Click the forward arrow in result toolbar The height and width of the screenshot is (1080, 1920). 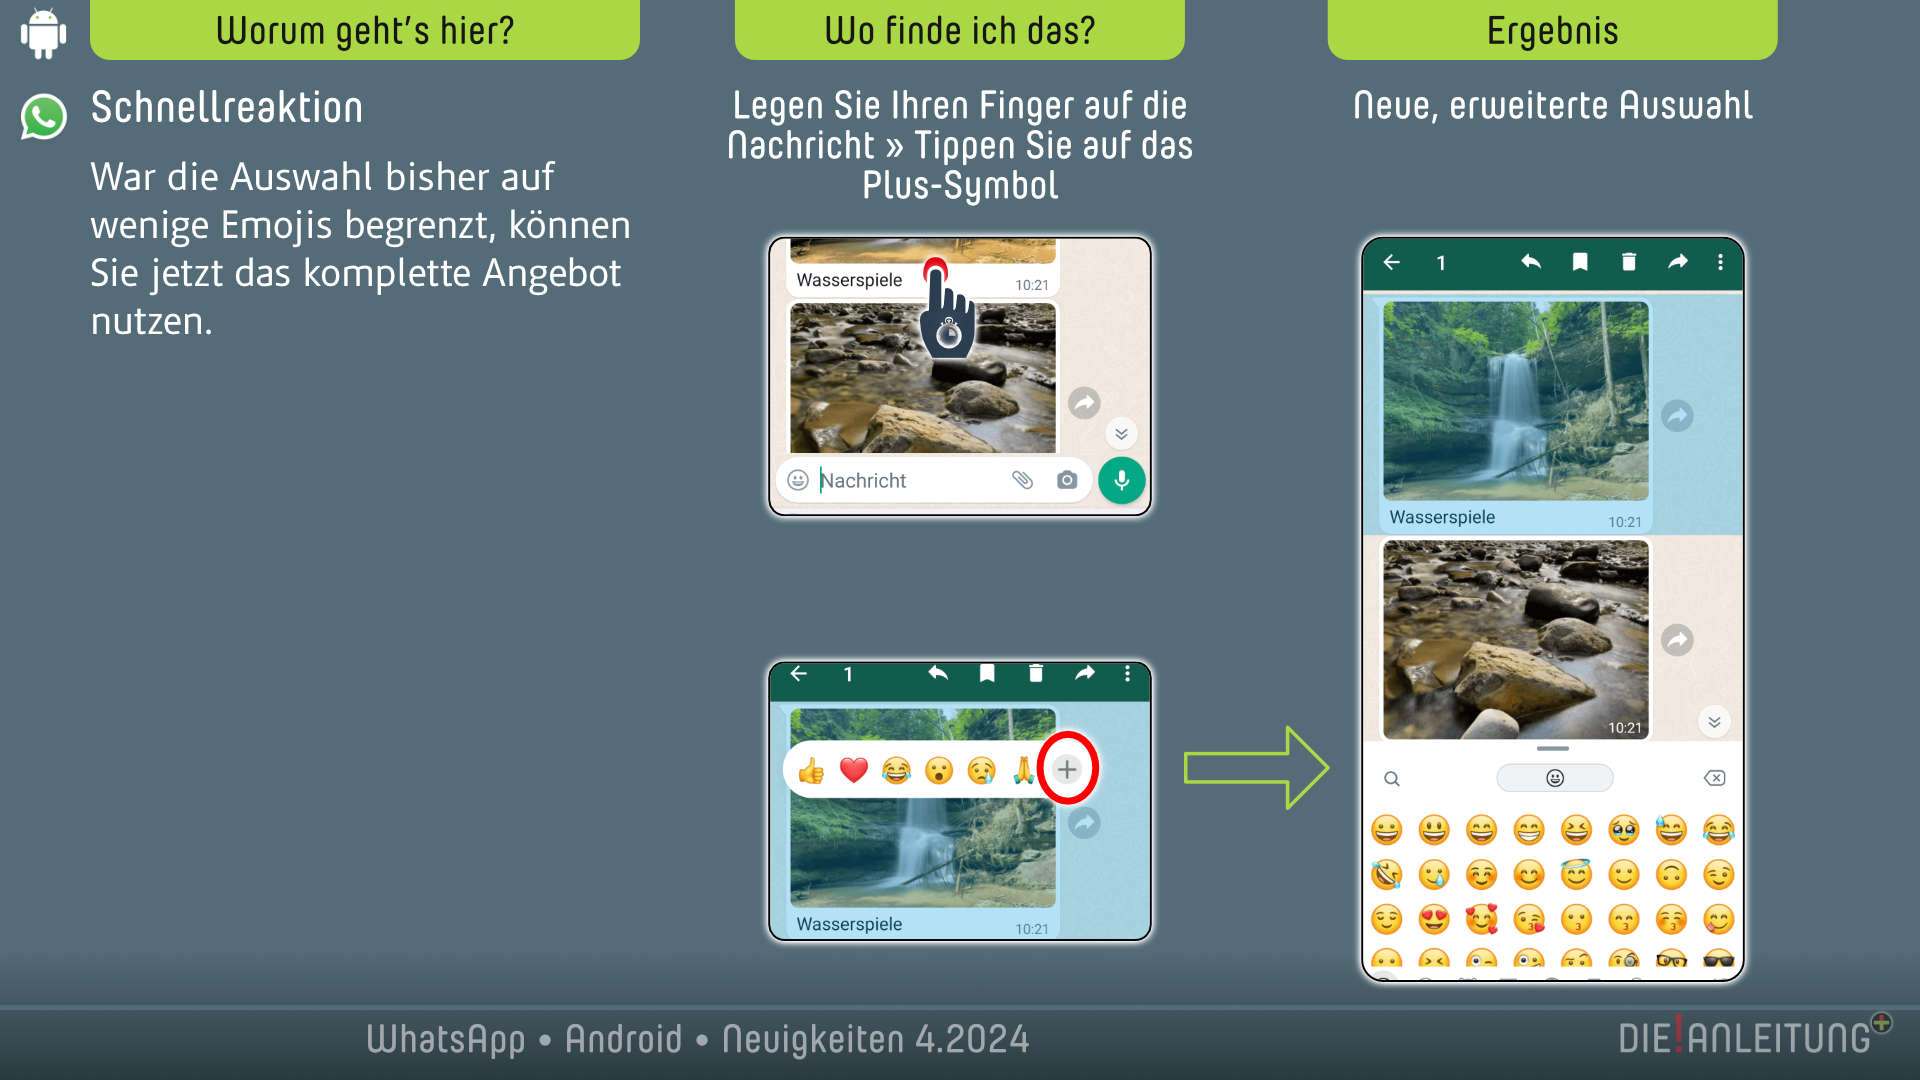(x=1677, y=262)
